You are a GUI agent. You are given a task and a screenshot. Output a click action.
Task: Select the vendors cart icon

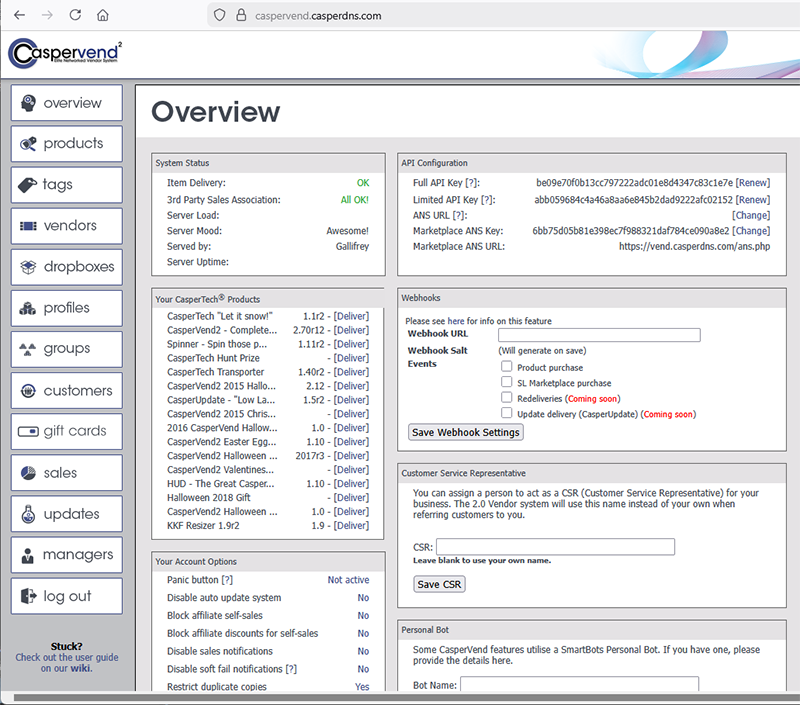[x=28, y=226]
